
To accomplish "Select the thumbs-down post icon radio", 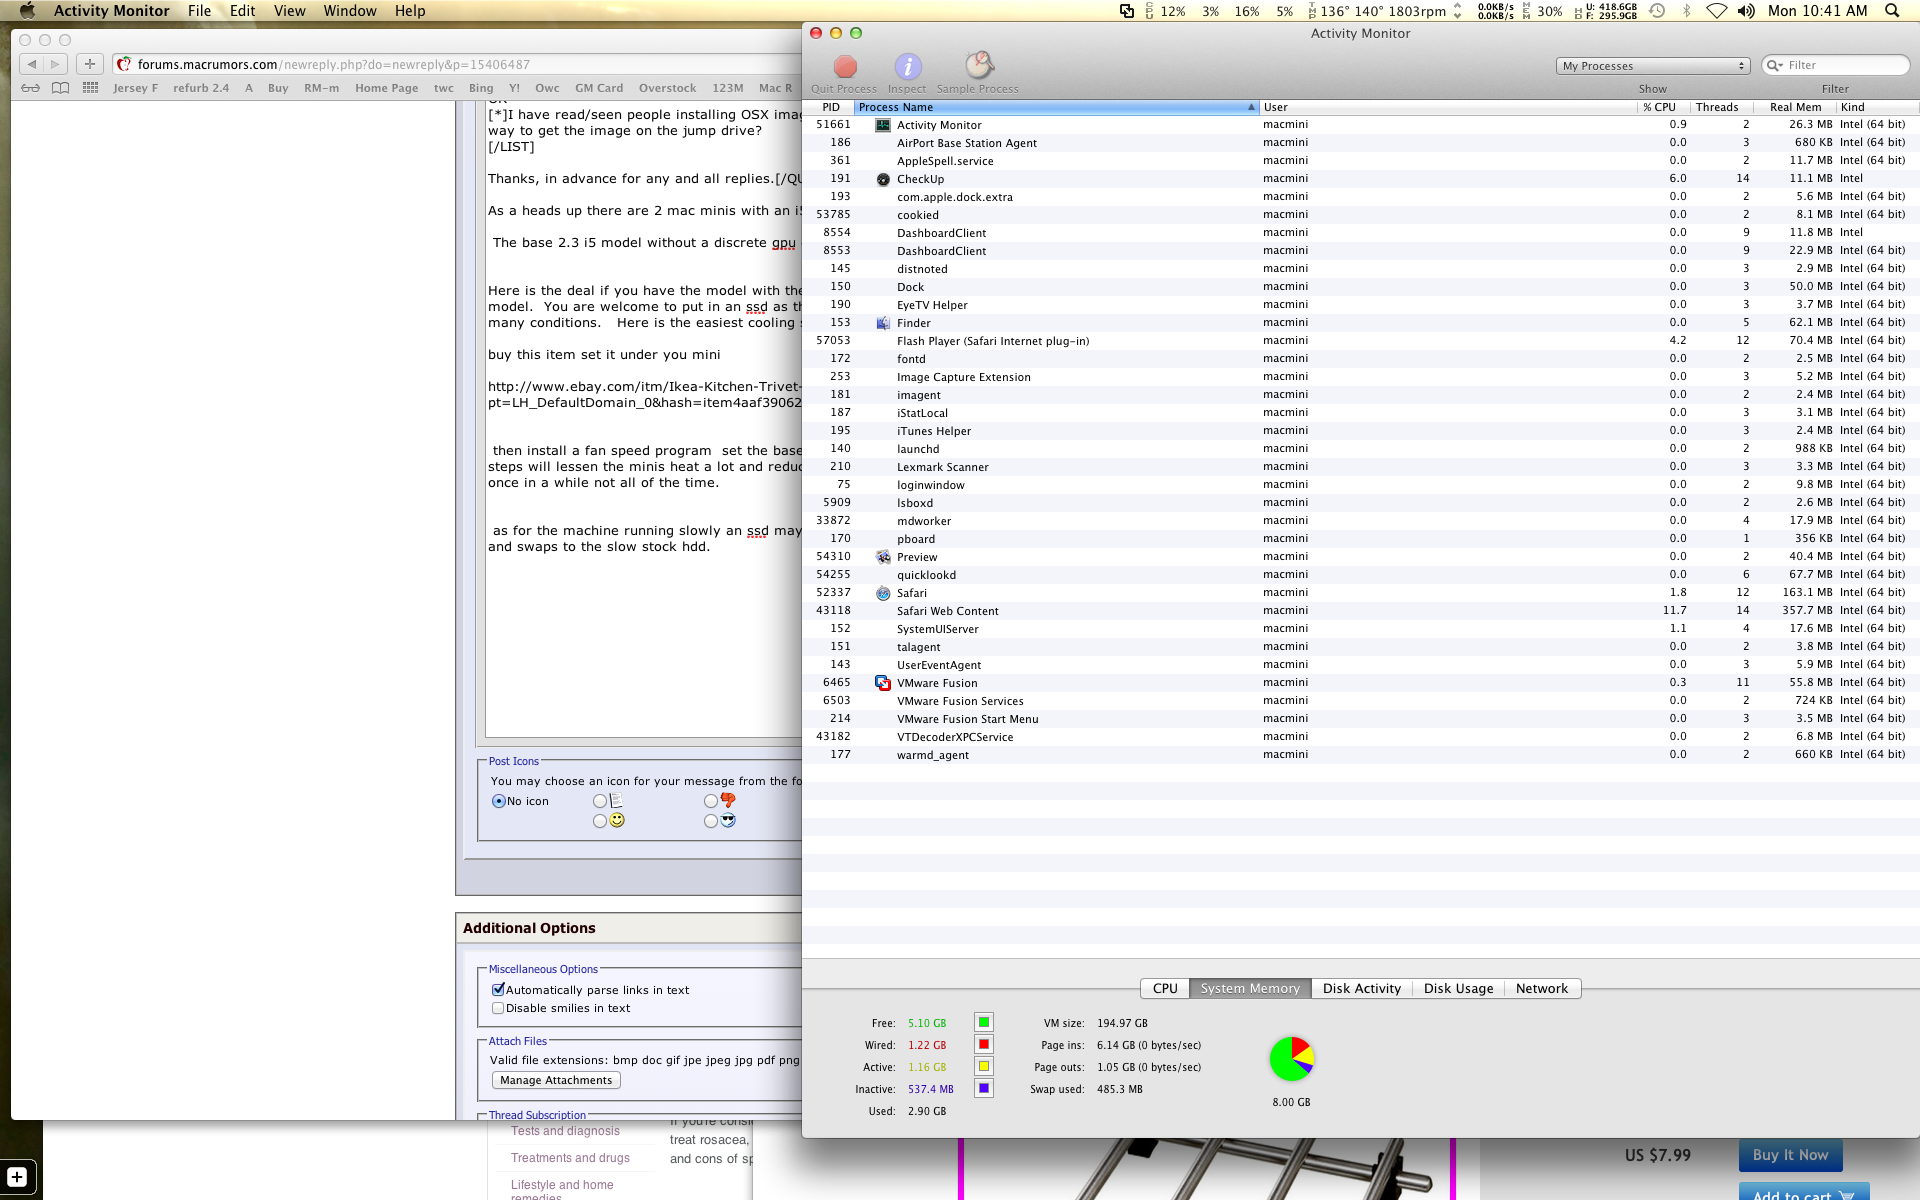I will point(710,801).
